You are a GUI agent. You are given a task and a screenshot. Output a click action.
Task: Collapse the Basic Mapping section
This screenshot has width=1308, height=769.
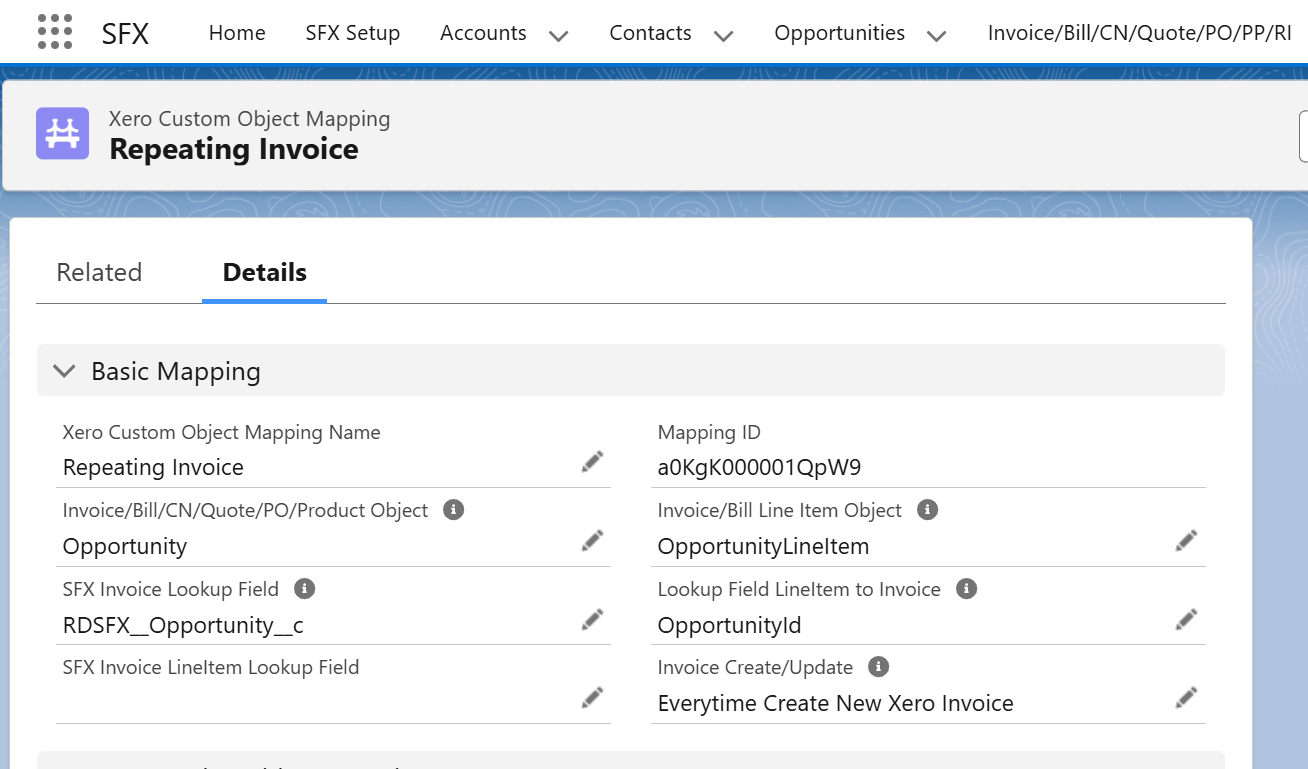65,371
